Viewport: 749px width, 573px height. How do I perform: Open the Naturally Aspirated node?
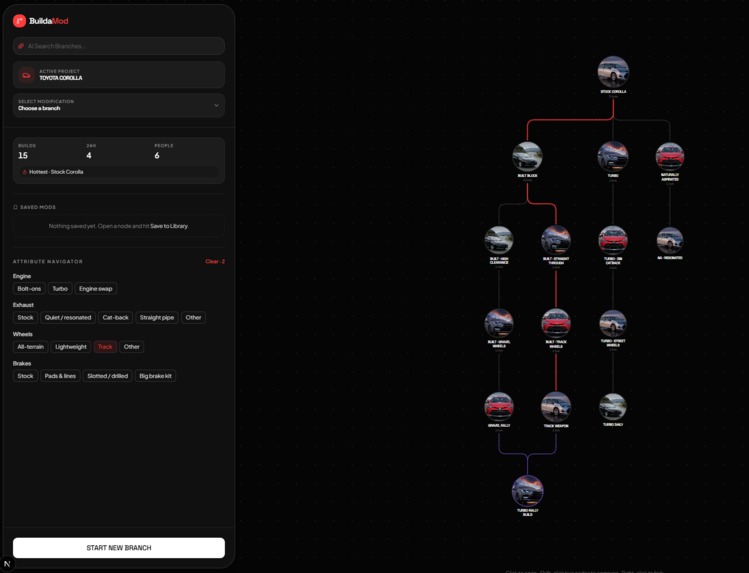click(670, 157)
